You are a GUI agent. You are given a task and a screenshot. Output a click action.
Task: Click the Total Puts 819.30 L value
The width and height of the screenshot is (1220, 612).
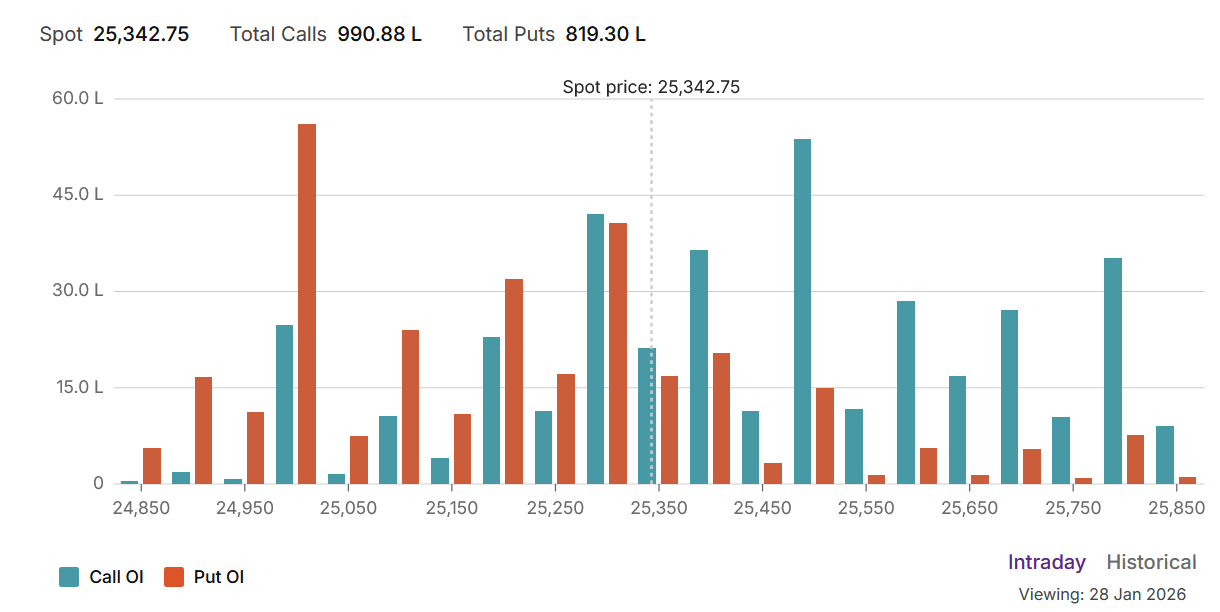(x=605, y=34)
